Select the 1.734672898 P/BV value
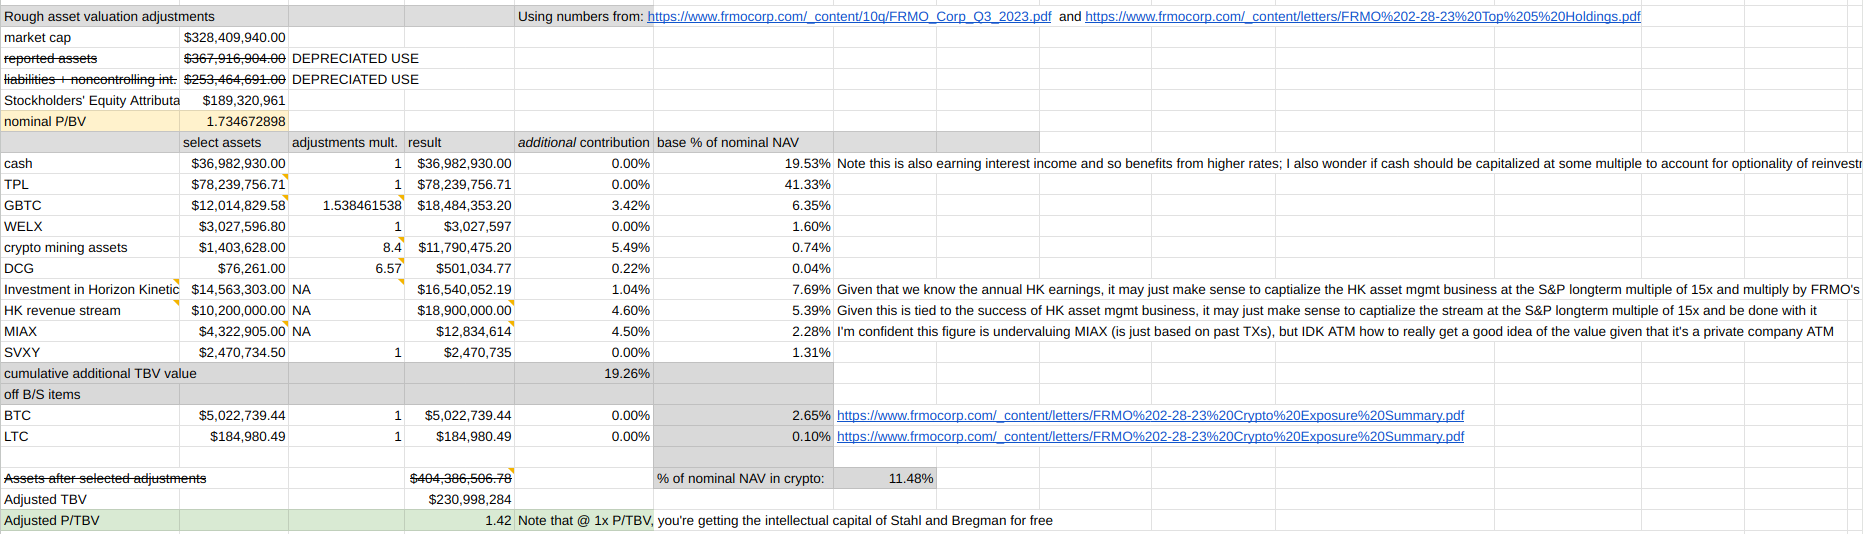Viewport: 1864px width, 534px height. 234,121
